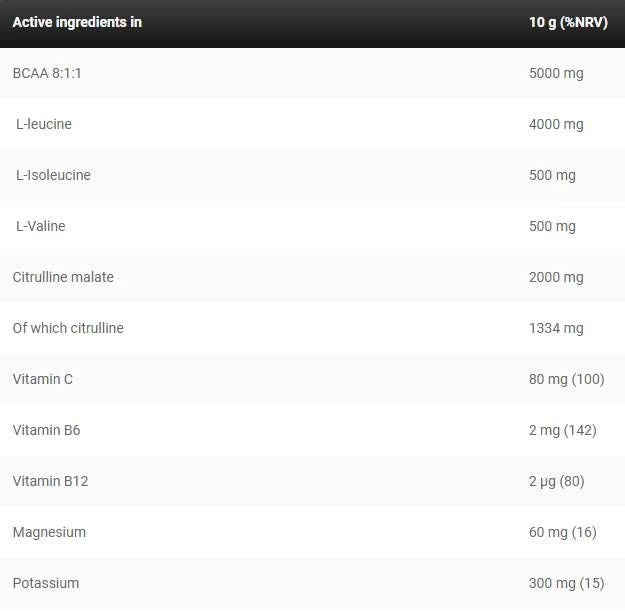Click the Vitamin B6 row label
Screen dimensions: 625x612
pos(47,430)
